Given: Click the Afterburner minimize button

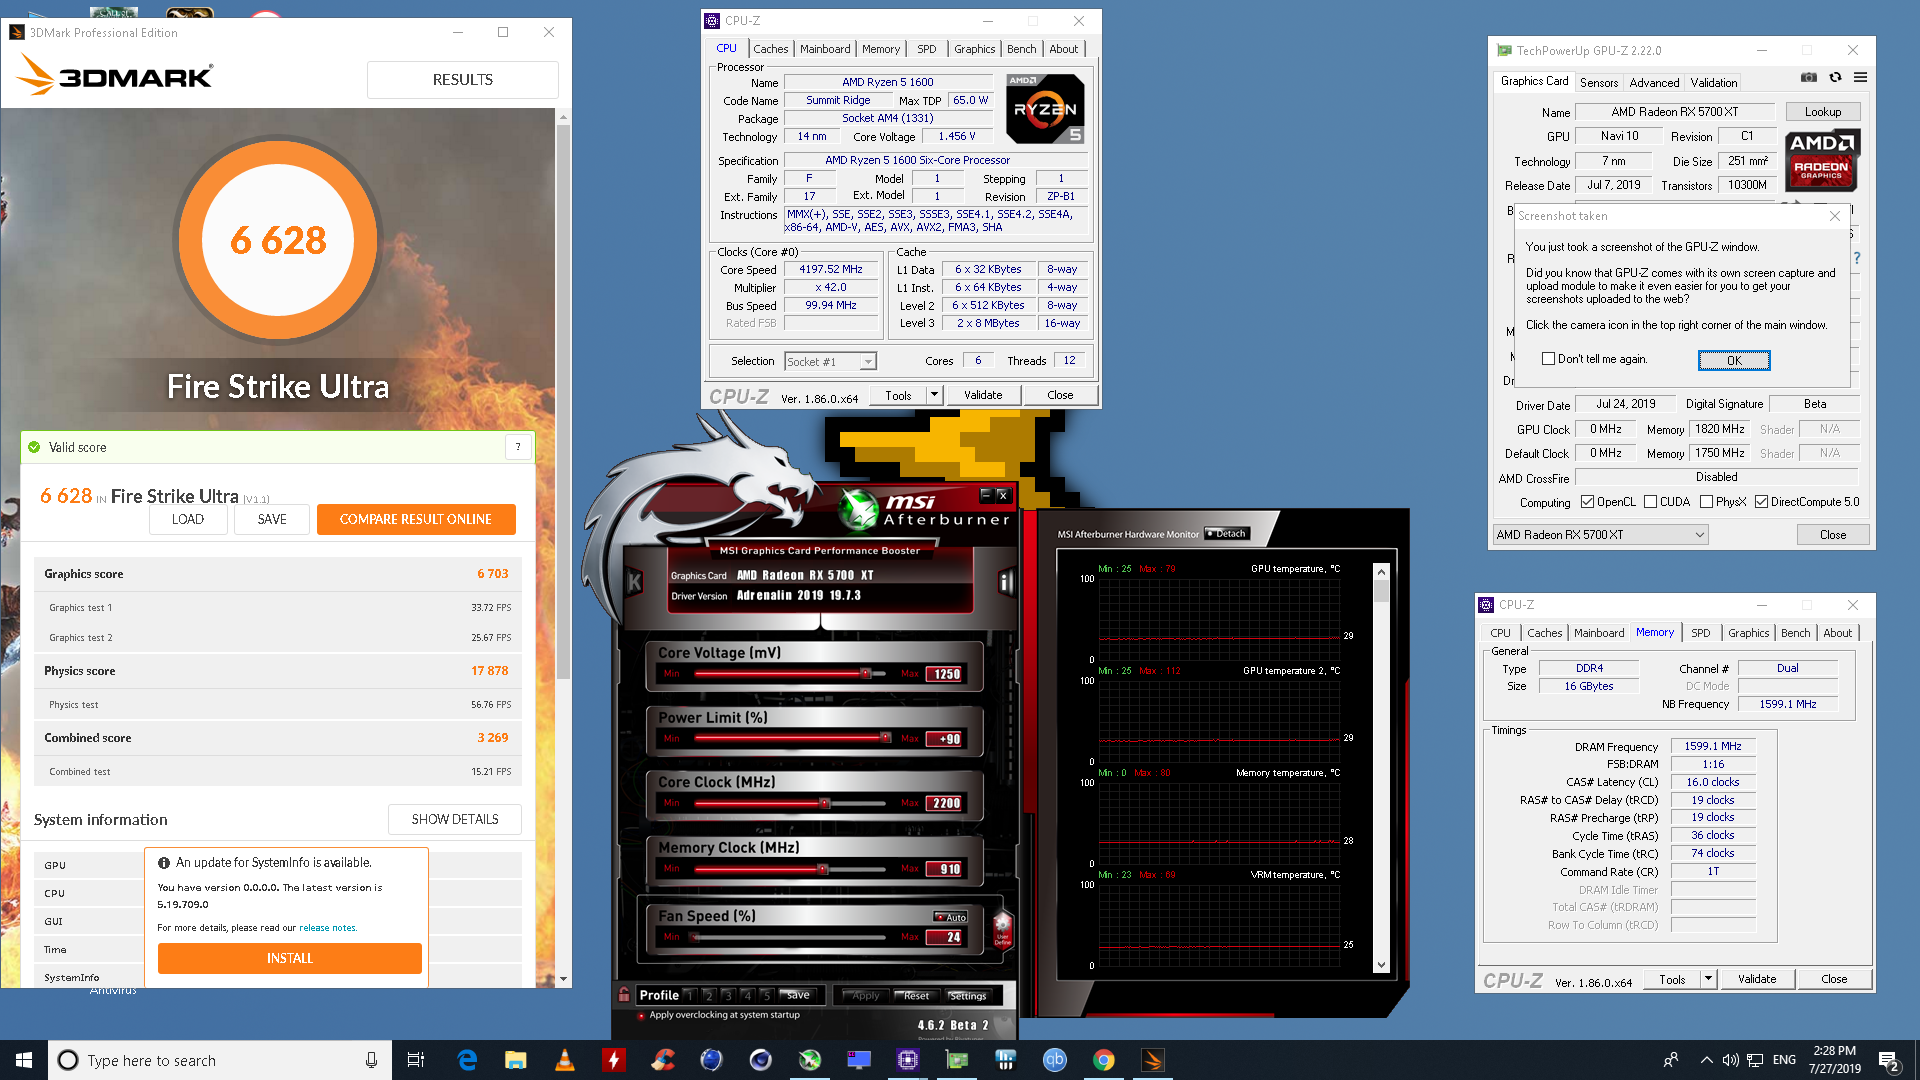Looking at the screenshot, I should (986, 495).
